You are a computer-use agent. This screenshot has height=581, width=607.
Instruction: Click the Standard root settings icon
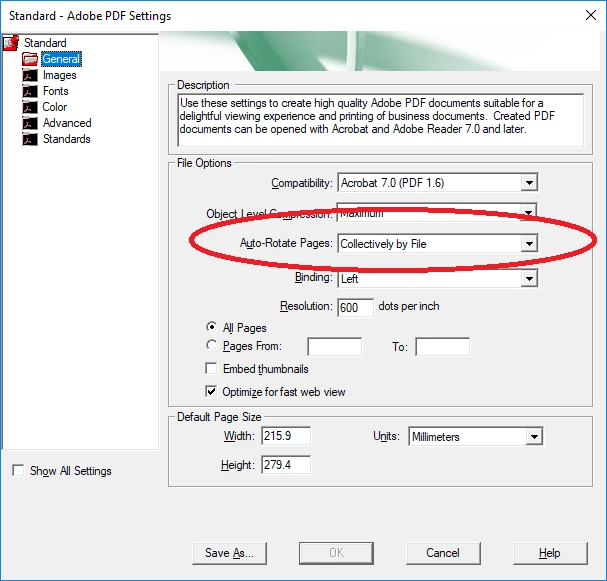coord(11,43)
